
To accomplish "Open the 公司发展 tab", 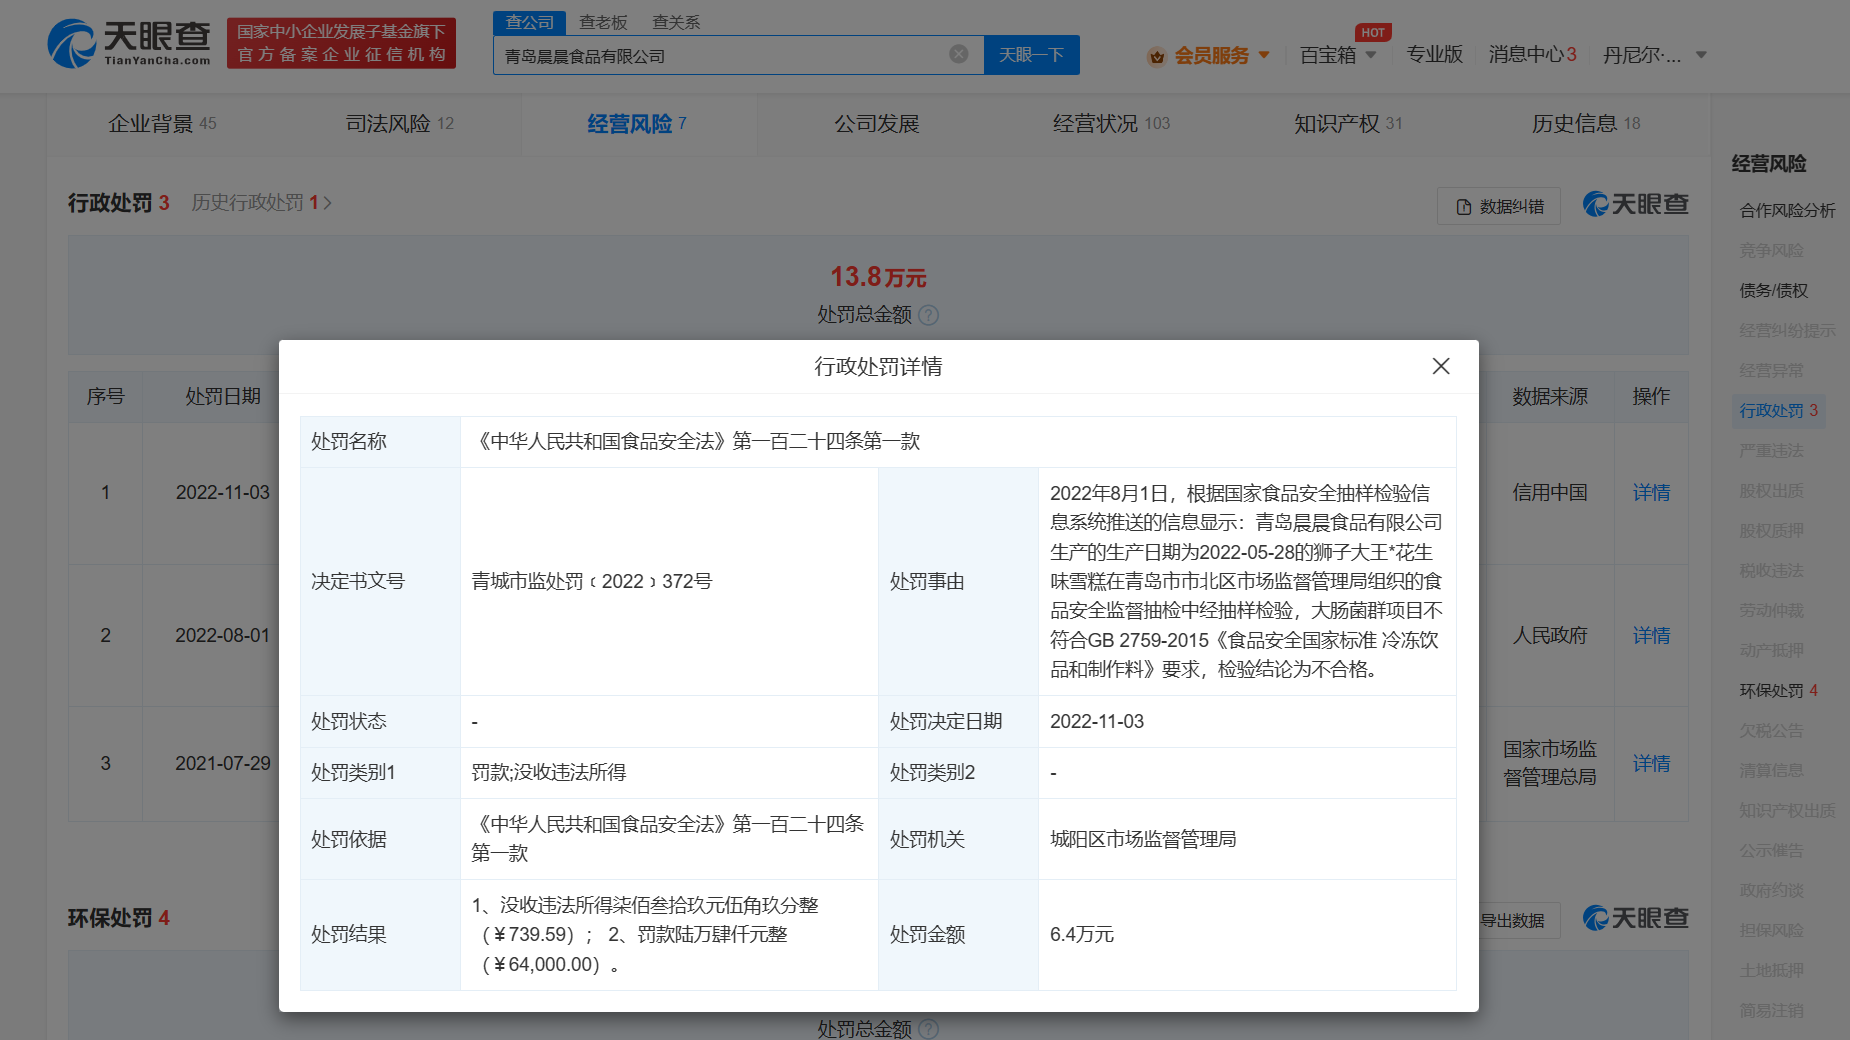I will tap(877, 124).
